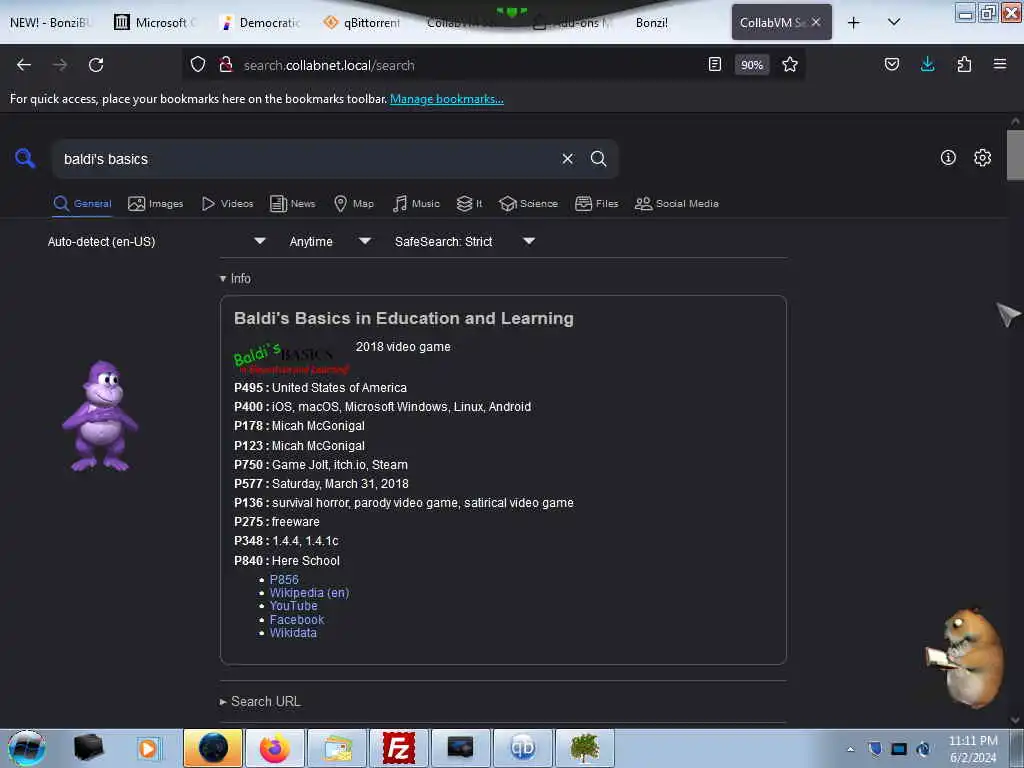The width and height of the screenshot is (1024, 768).
Task: Open media player icon in taskbar
Action: [x=148, y=748]
